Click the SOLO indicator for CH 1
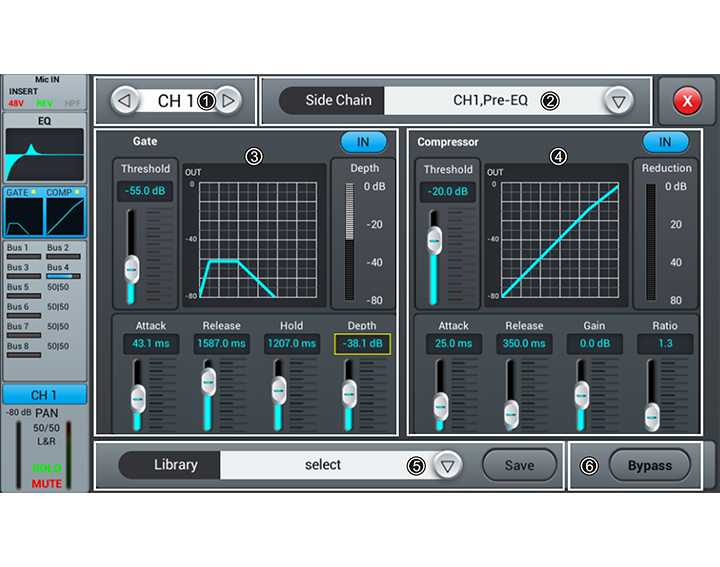 46,469
